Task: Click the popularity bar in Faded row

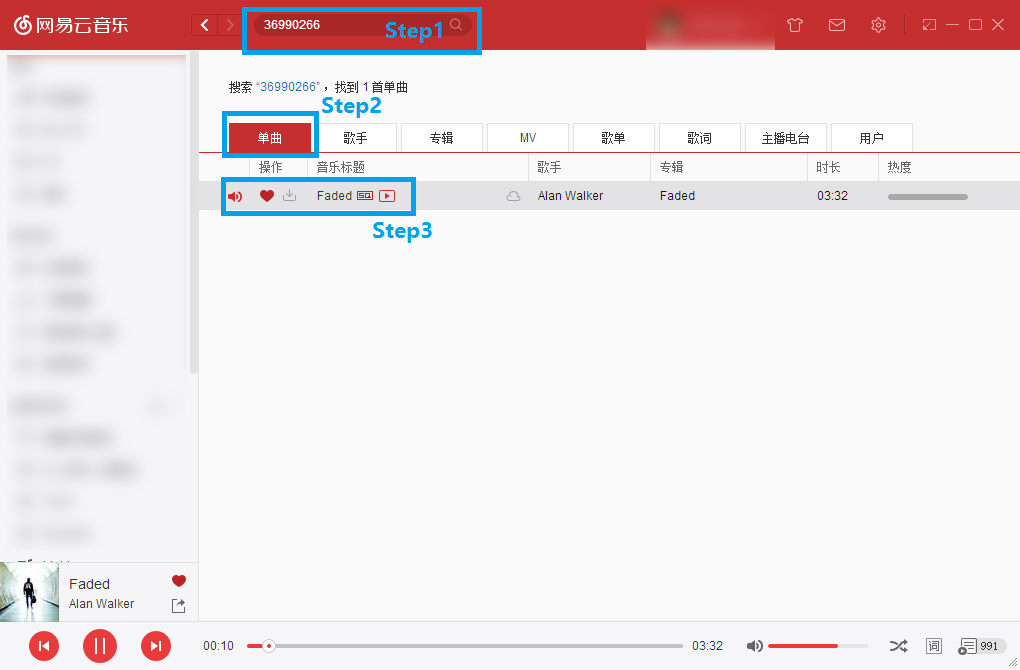Action: click(x=928, y=196)
